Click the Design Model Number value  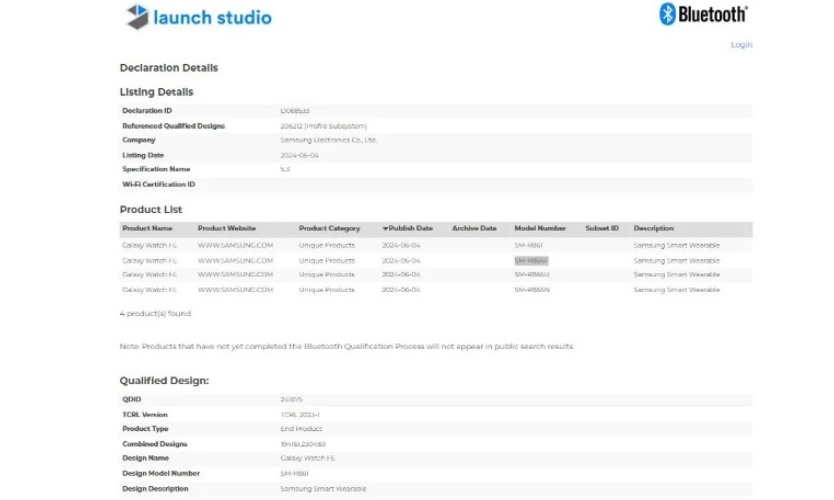(x=294, y=473)
